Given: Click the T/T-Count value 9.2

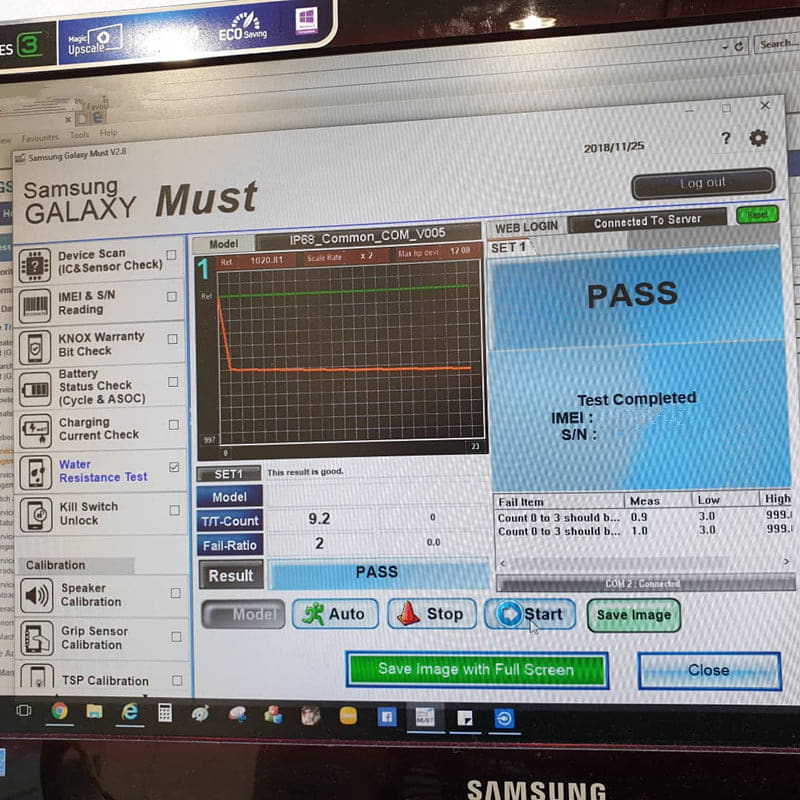Looking at the screenshot, I should pos(319,519).
